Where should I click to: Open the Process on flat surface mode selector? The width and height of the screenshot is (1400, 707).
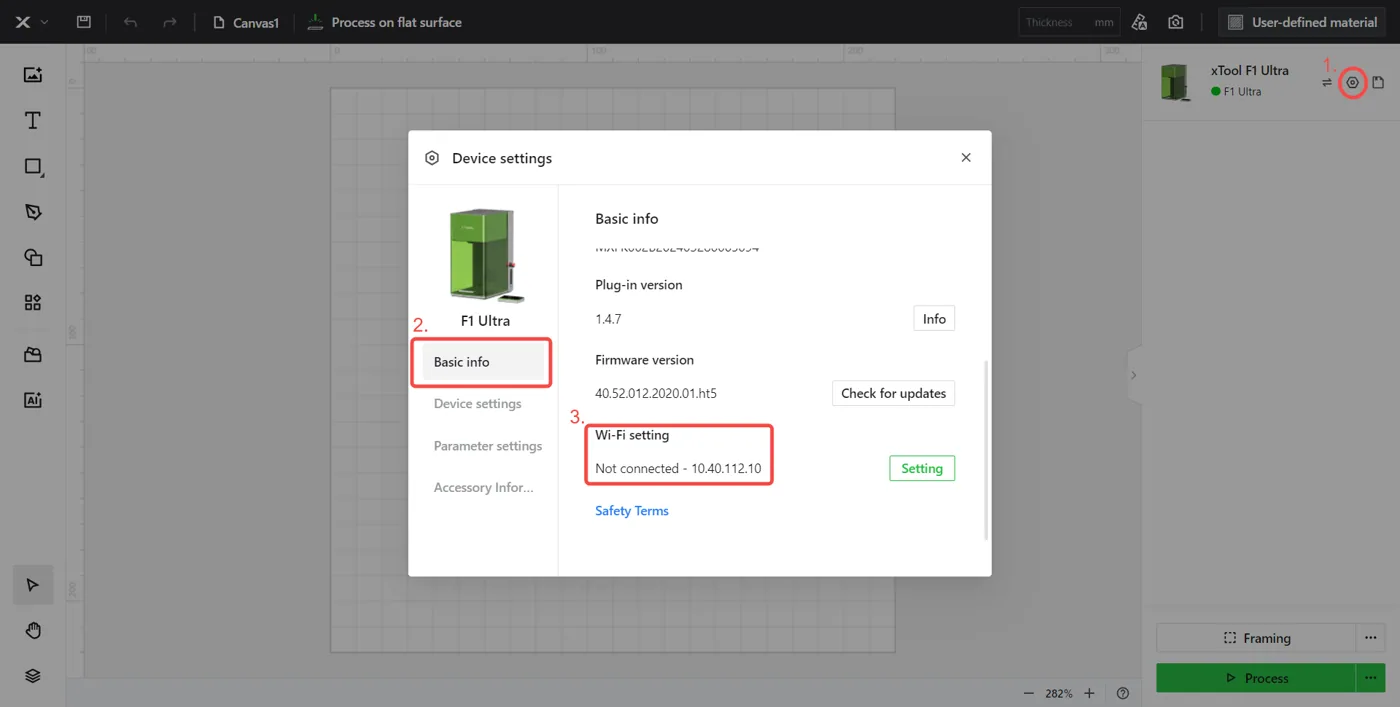tap(384, 22)
